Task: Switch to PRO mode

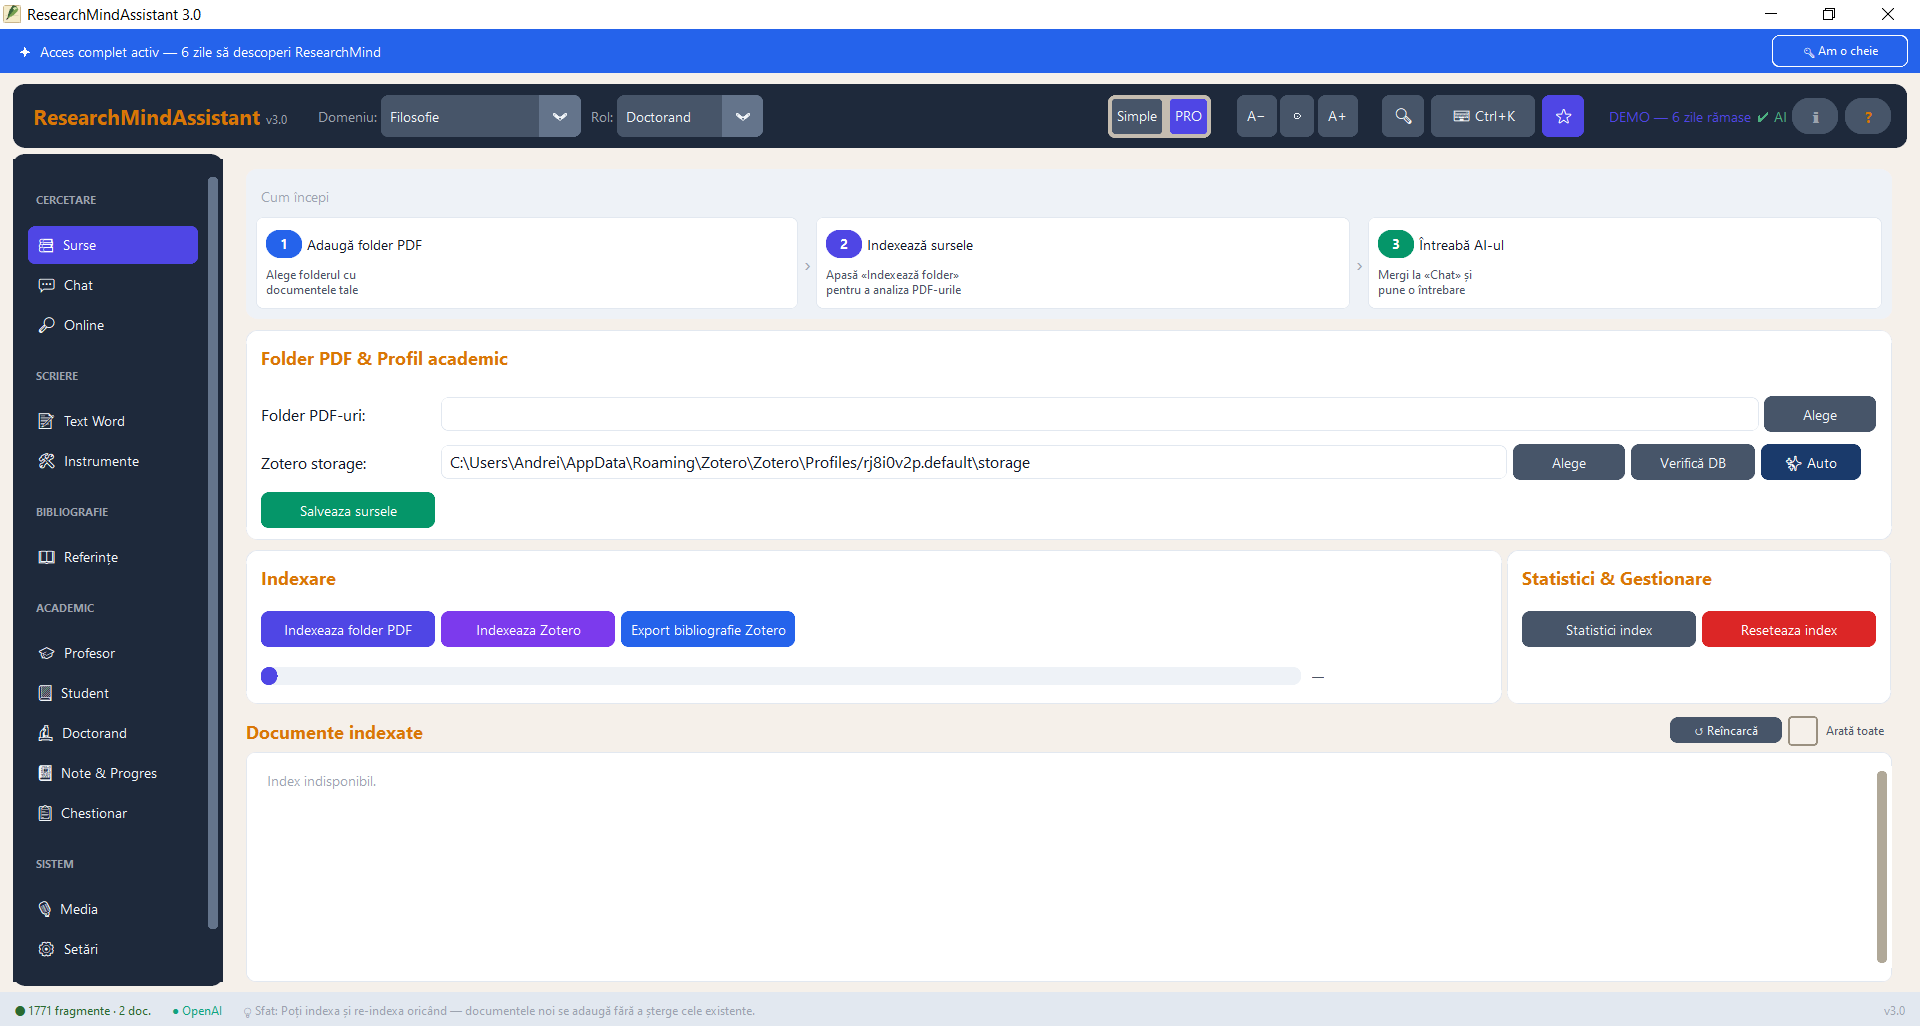Action: (1188, 116)
